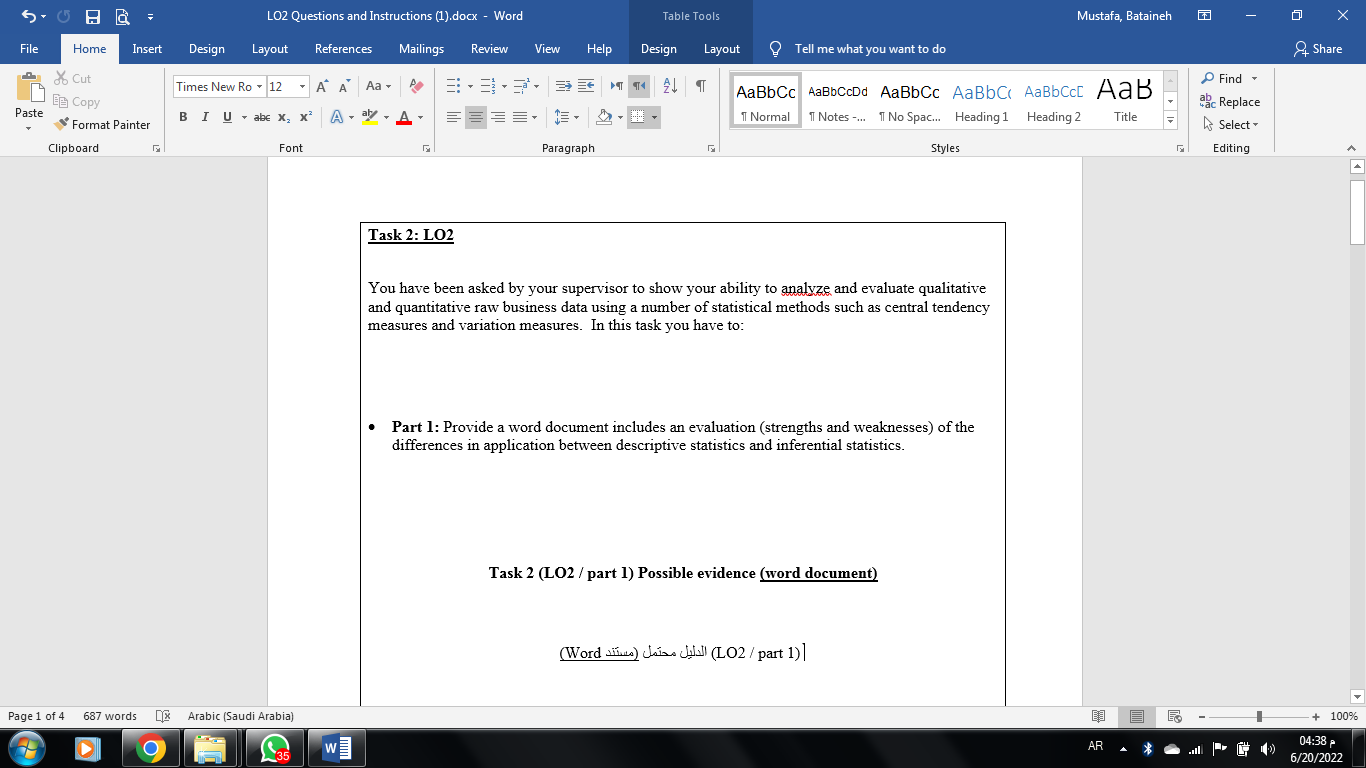
Task: Enable center text alignment
Action: 475,116
